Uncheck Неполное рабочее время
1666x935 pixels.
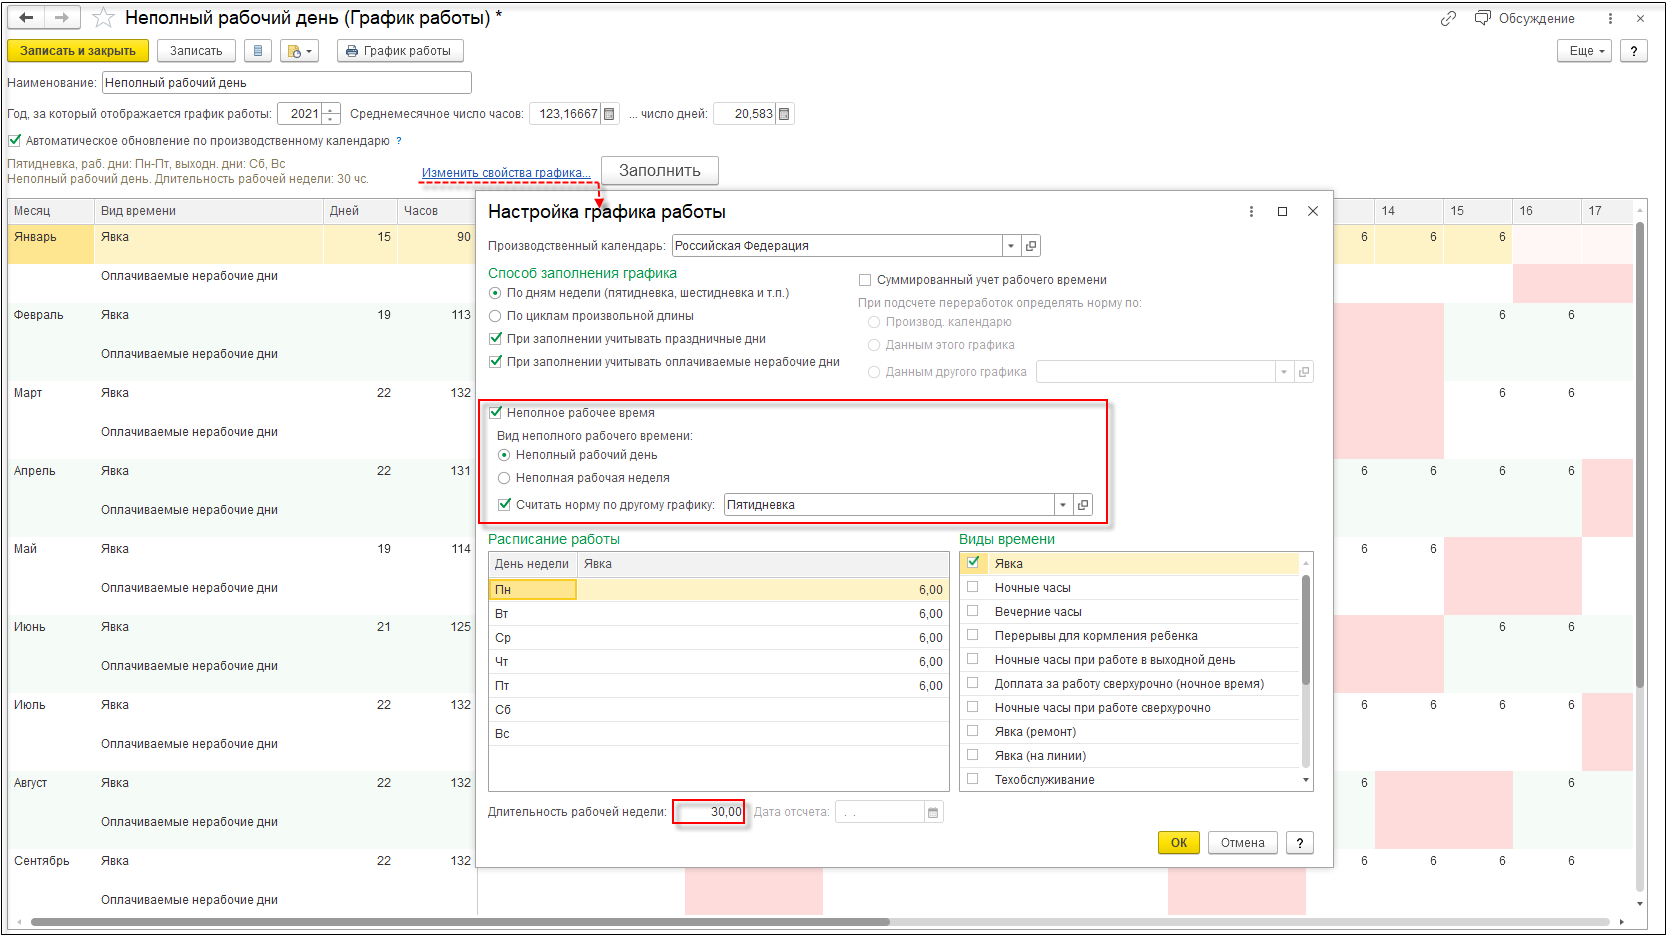(x=495, y=413)
